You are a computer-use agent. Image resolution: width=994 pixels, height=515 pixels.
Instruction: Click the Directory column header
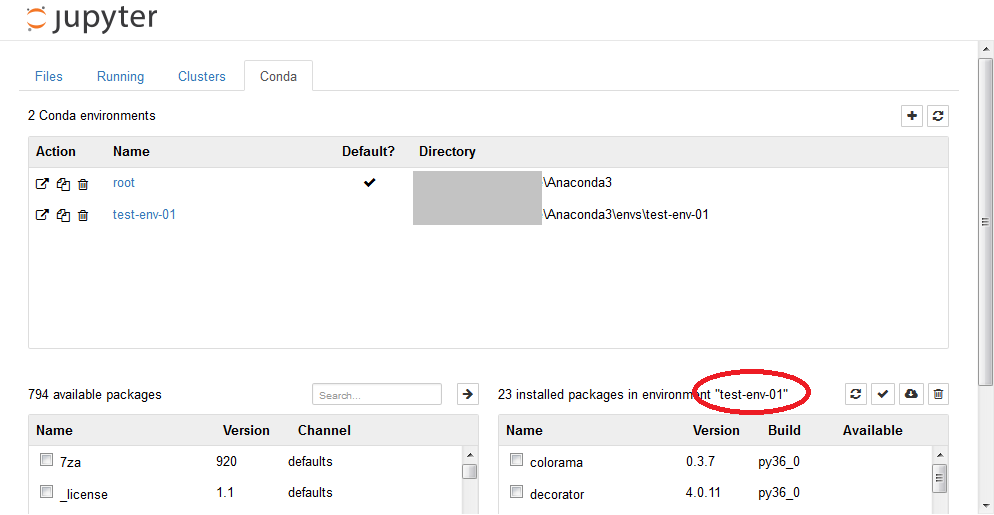point(447,152)
